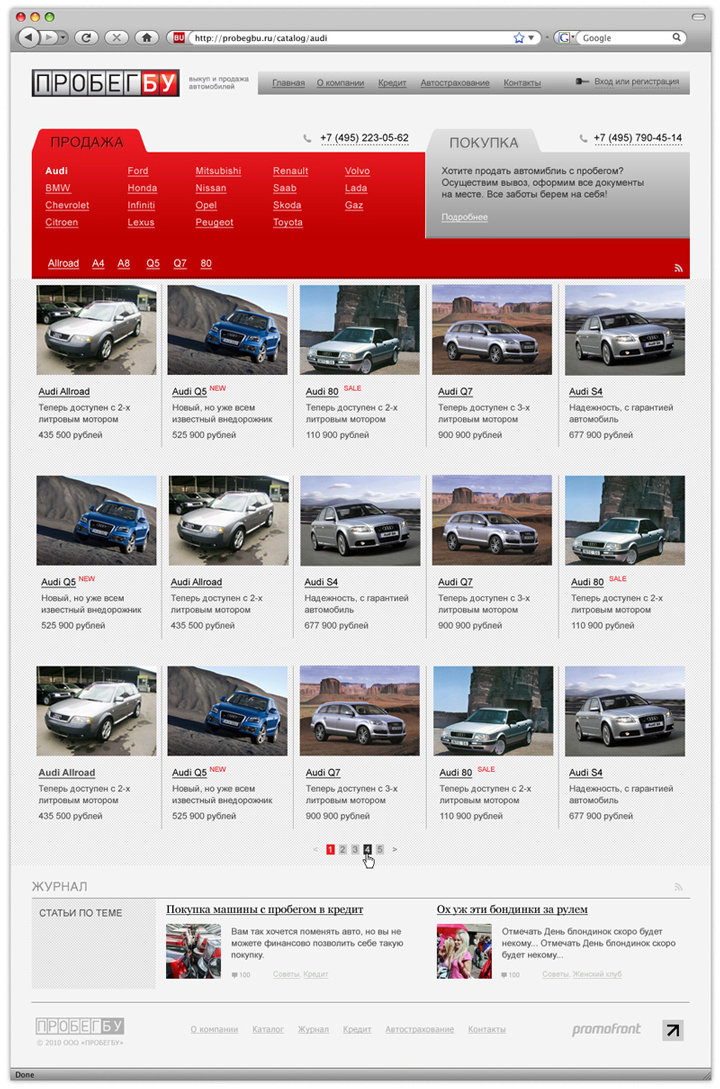Go to page 3 in pagination
This screenshot has width=720, height=1089.
[355, 849]
